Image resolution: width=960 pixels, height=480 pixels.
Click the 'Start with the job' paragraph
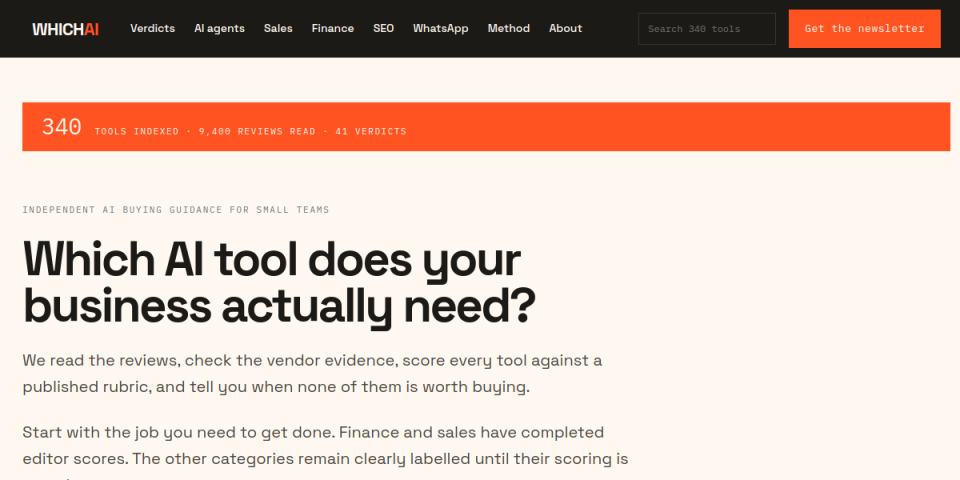325,452
